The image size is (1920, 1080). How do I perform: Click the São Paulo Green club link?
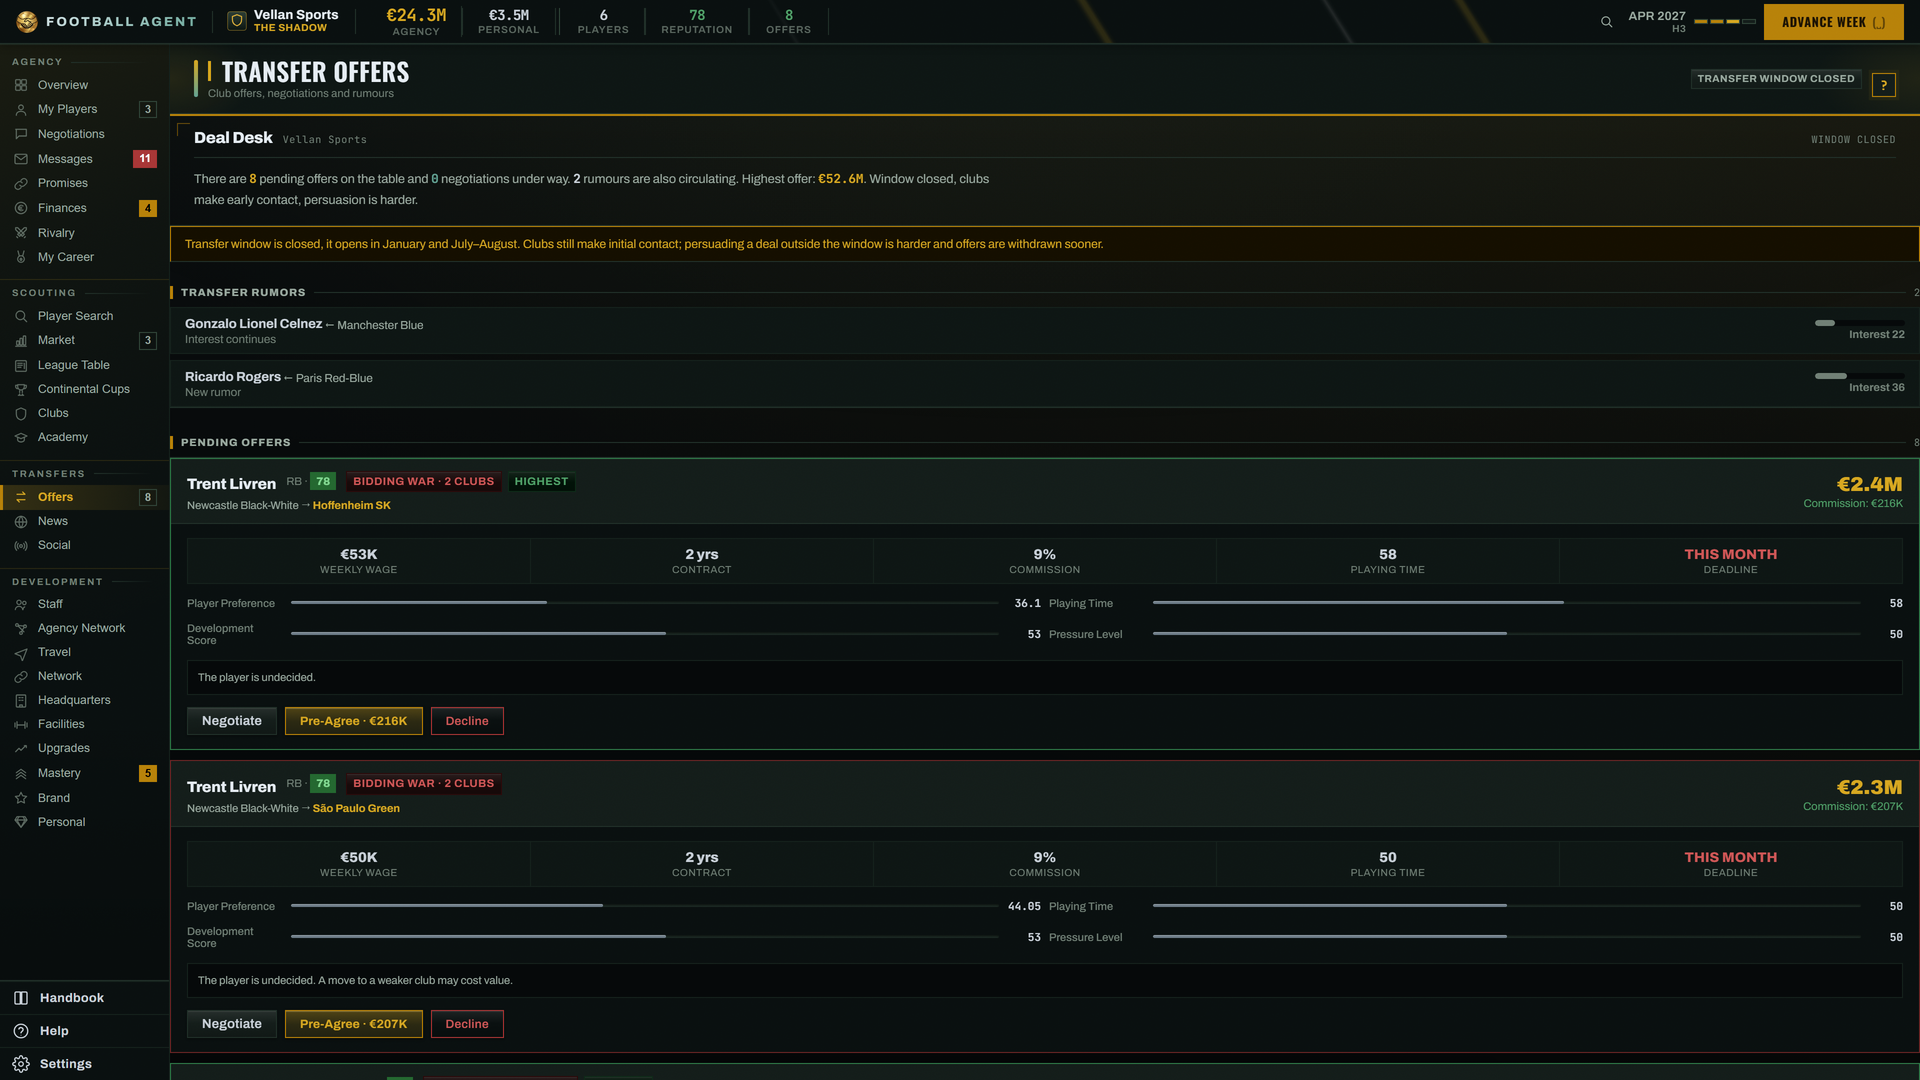click(356, 808)
